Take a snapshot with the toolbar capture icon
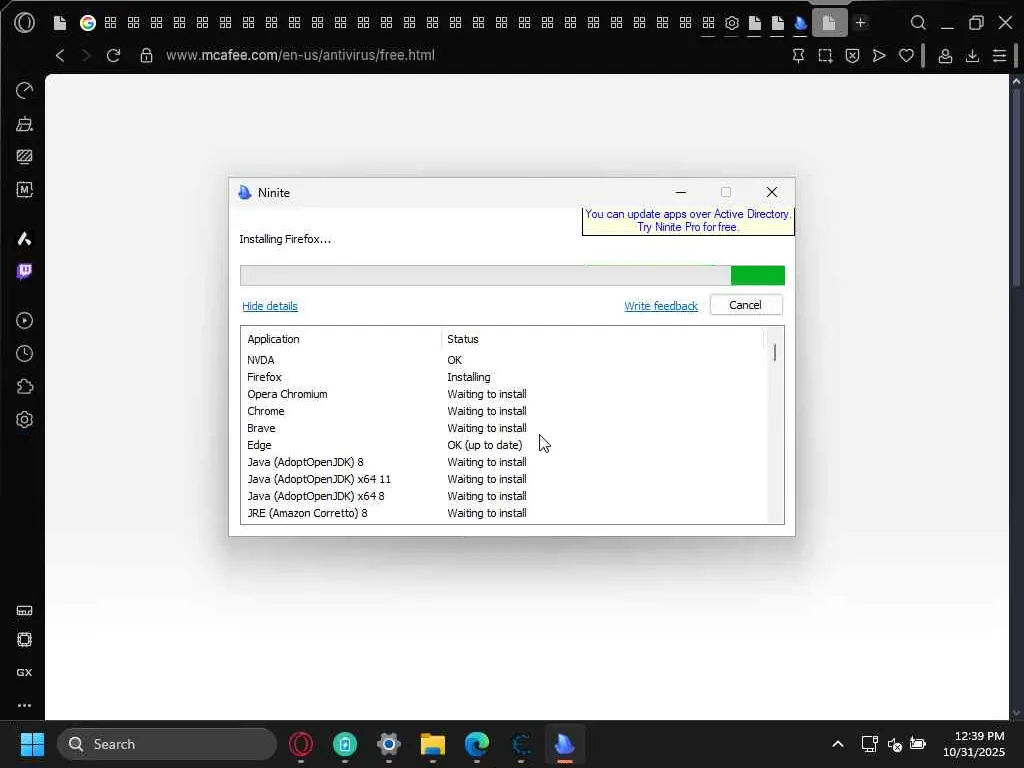Viewport: 1024px width, 768px height. click(x=825, y=56)
